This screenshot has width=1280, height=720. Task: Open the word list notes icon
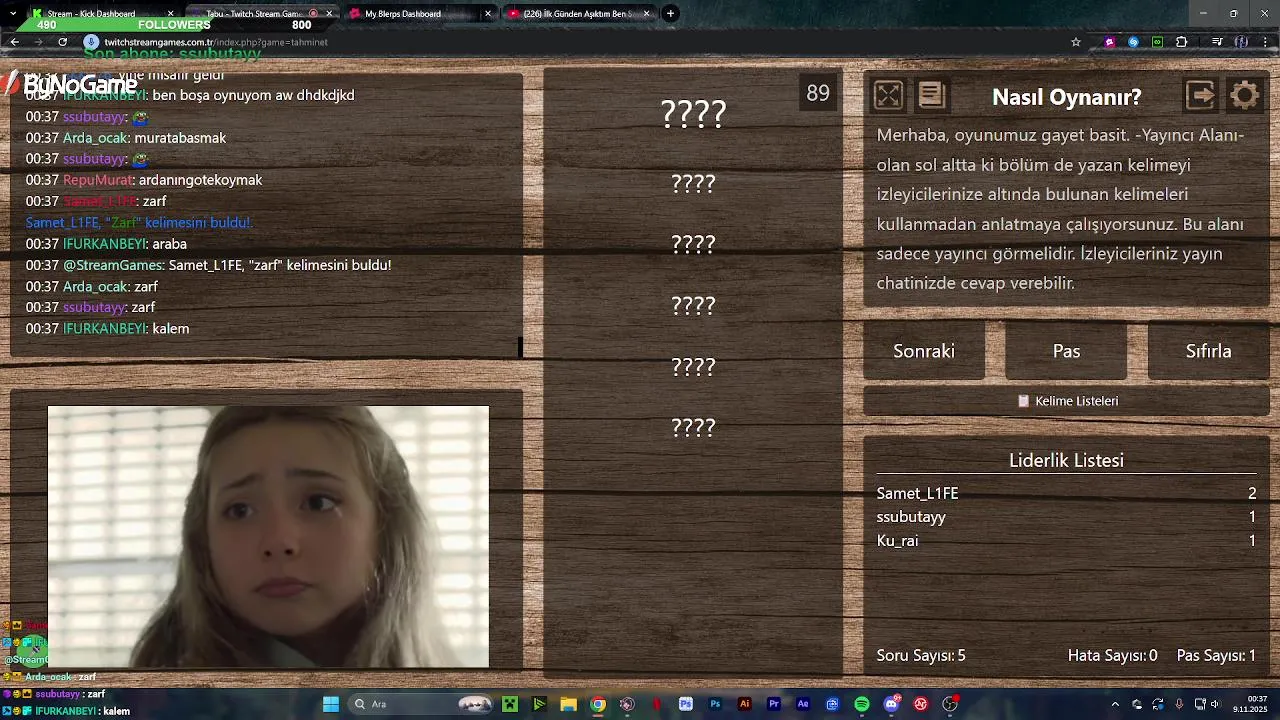(x=931, y=95)
